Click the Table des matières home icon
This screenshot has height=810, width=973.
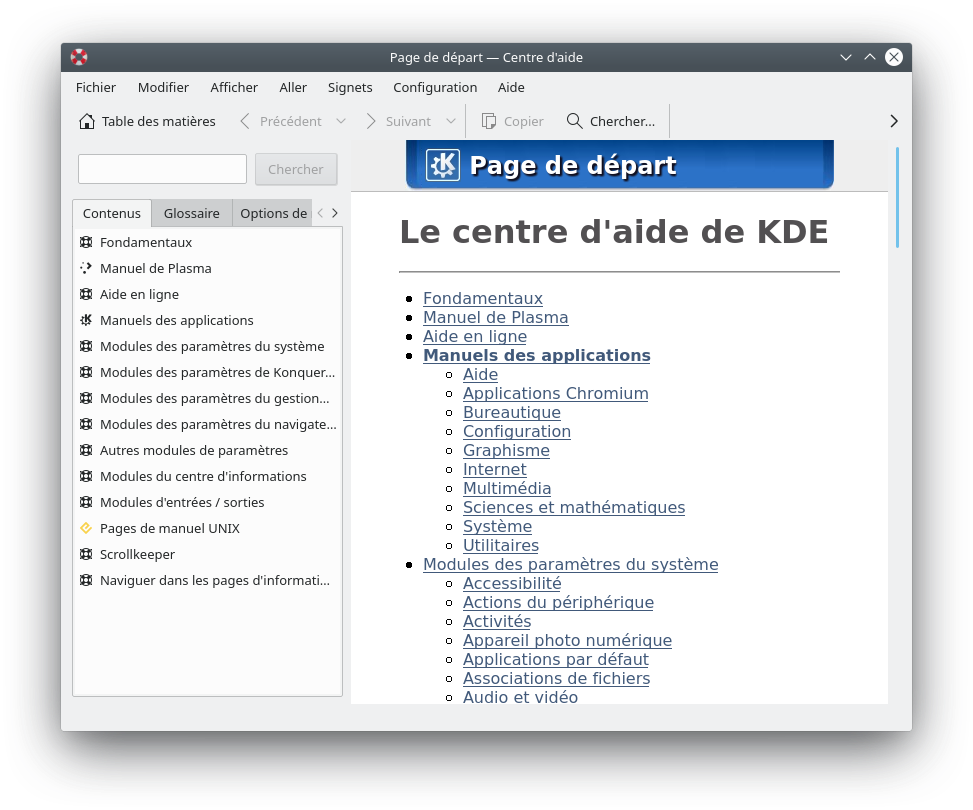(87, 121)
